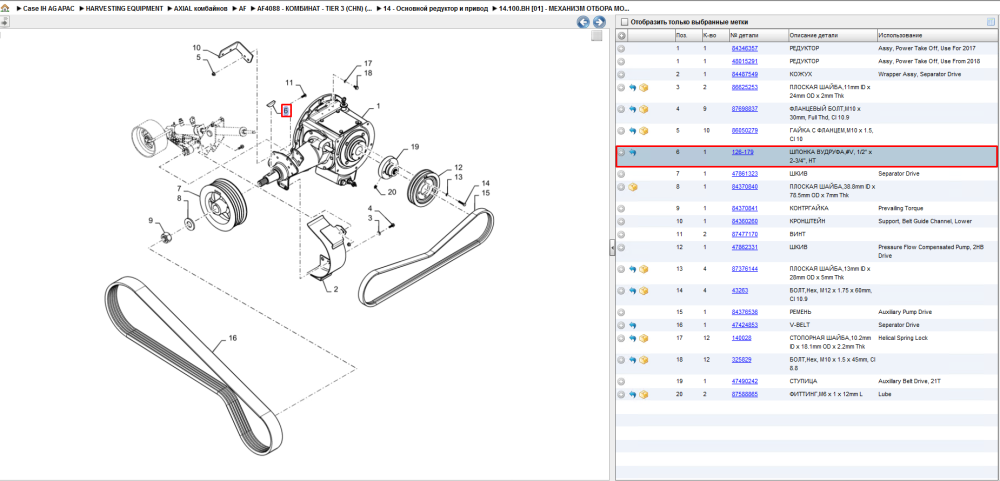This screenshot has height=481, width=1000.
Task: Click the round add-all icon in the table header
Action: click(x=621, y=35)
